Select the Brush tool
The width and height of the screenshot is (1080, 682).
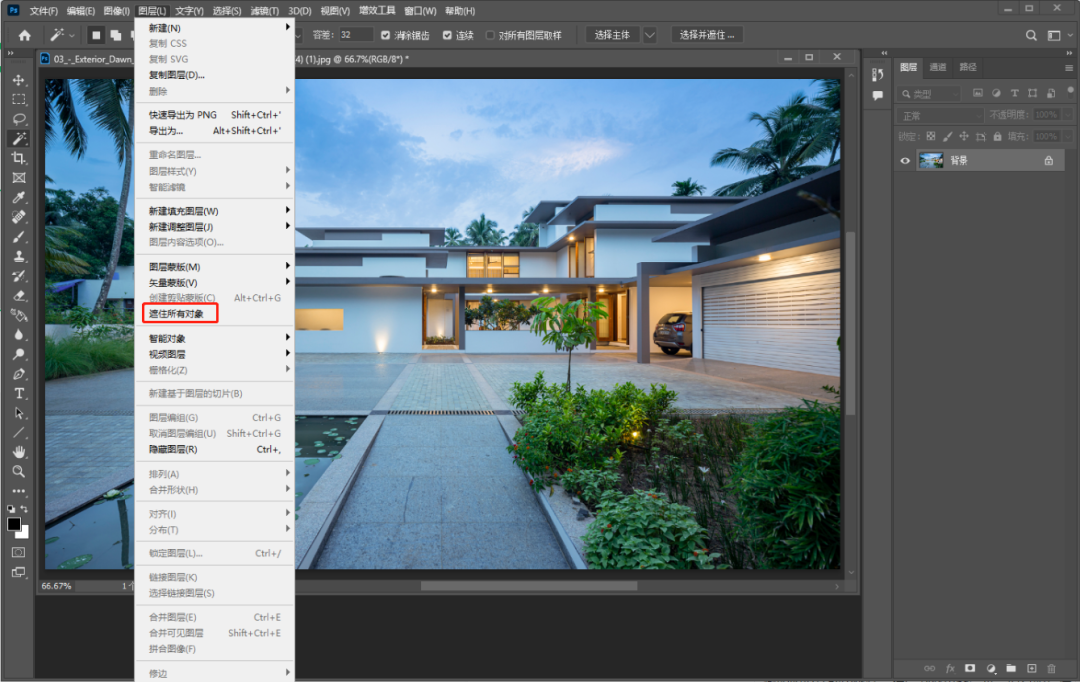point(19,236)
